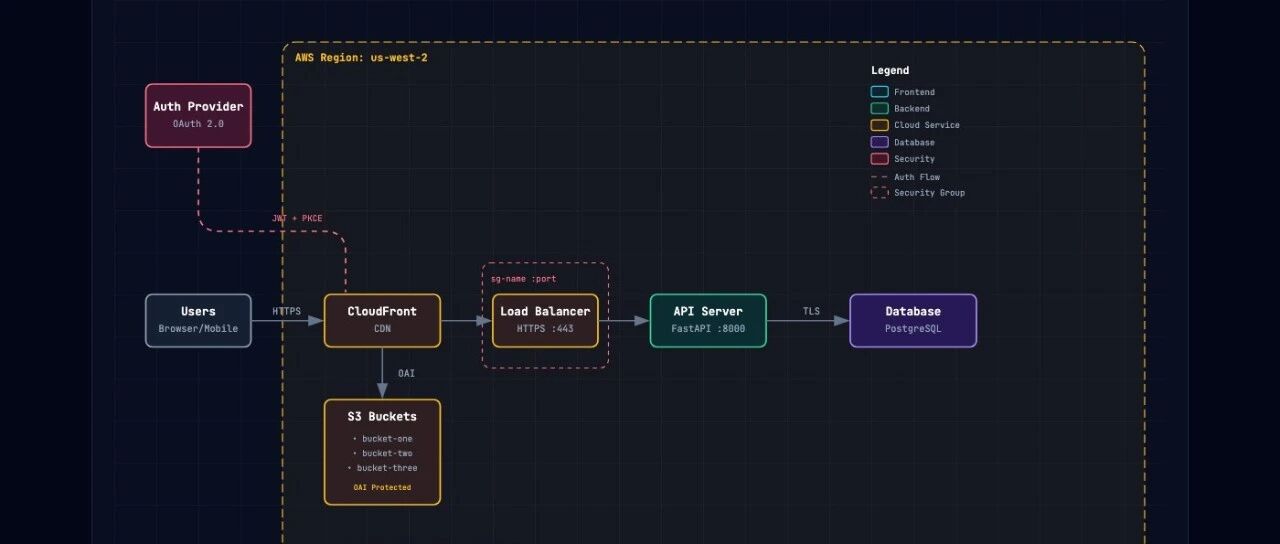
Task: Click the "Security Group" legend text
Action: point(930,193)
